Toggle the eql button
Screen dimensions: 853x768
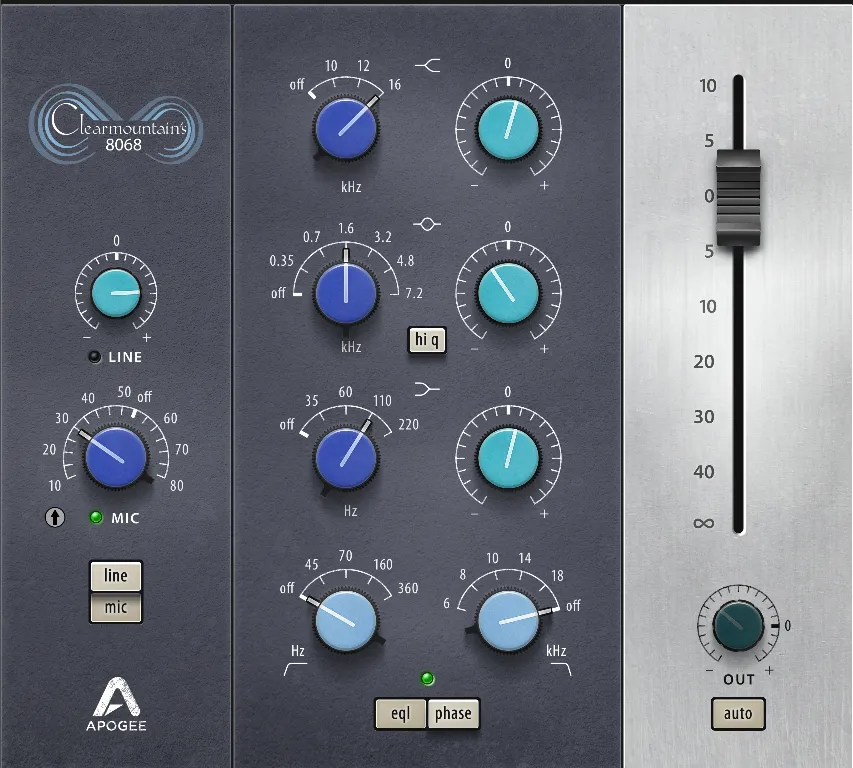coord(400,714)
